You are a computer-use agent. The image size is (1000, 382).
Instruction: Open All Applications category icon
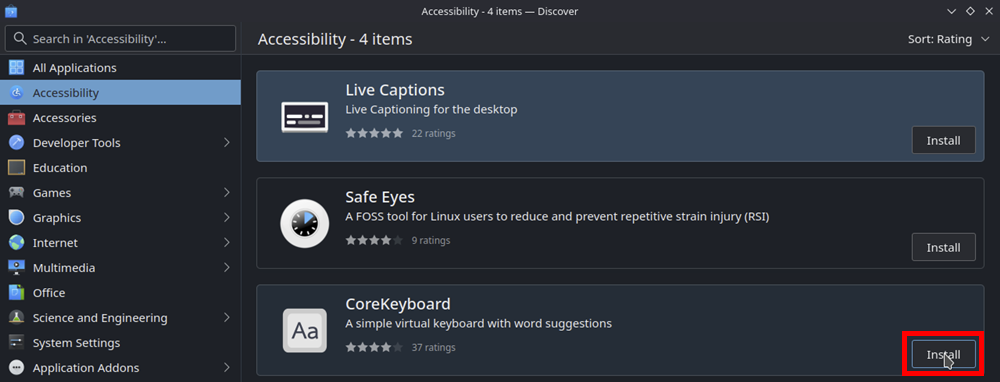17,68
